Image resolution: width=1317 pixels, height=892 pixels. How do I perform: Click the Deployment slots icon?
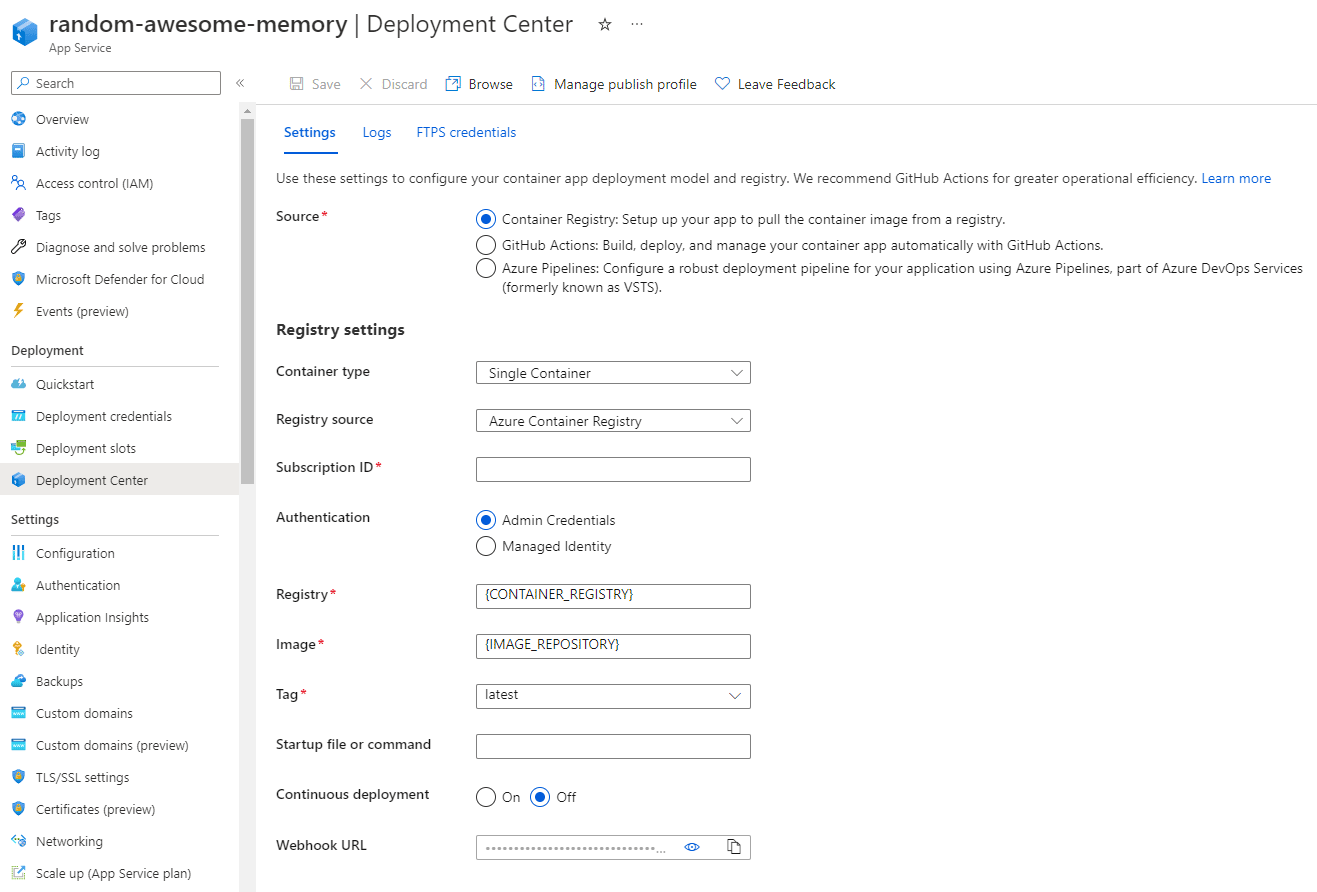pos(18,448)
